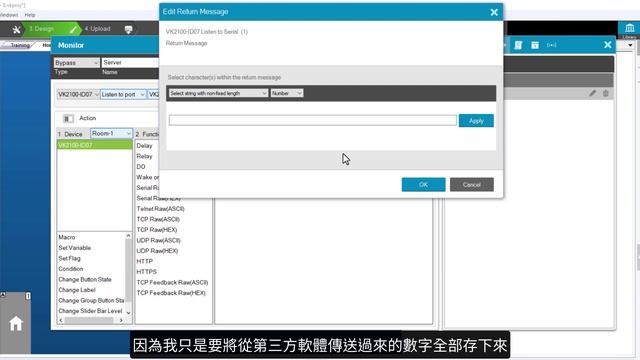This screenshot has width=640, height=360.
Task: Open the Library icon at top right
Action: click(x=629, y=28)
